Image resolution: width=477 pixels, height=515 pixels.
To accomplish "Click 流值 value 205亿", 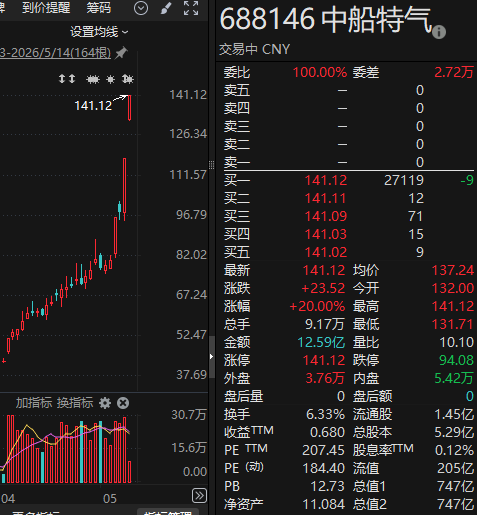I will point(455,468).
